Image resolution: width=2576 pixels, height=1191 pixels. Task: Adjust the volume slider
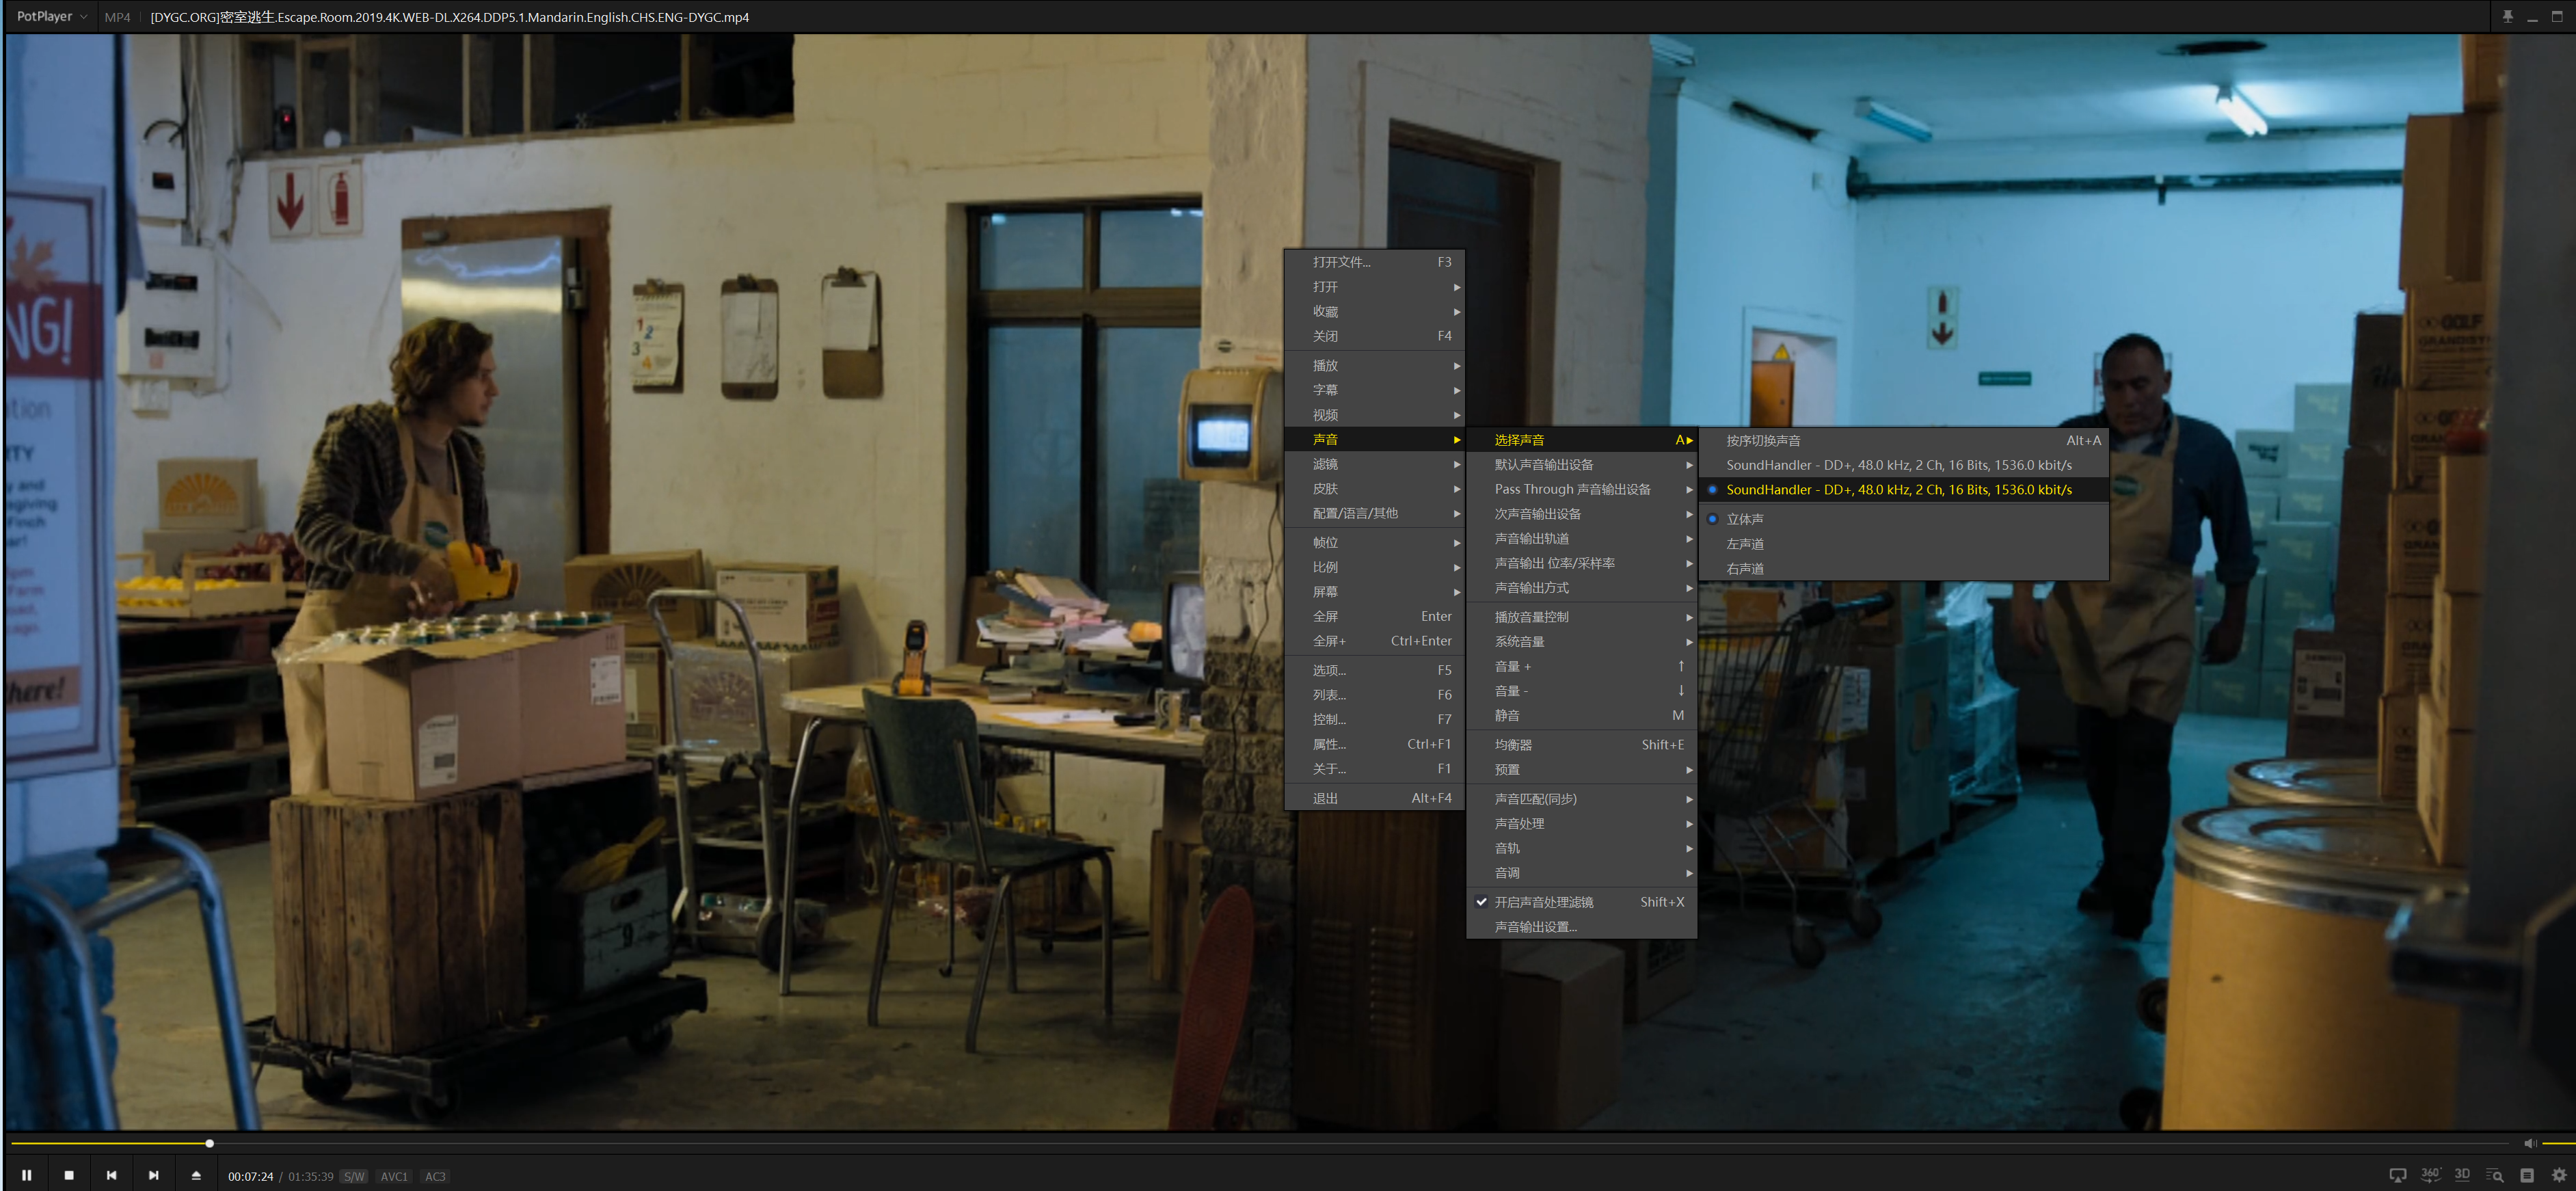click(2558, 1143)
